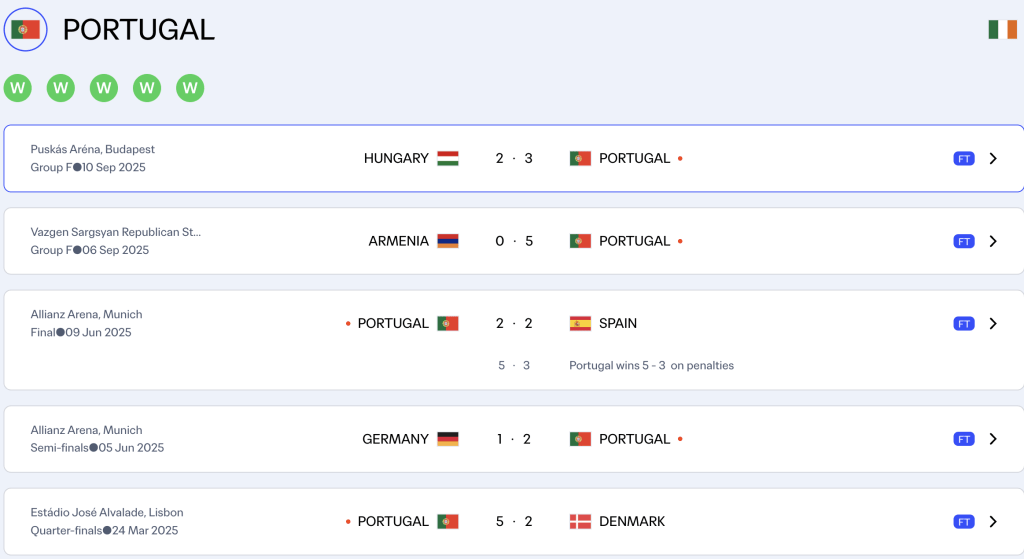Click the Ireland flag icon at top right

(x=1002, y=30)
